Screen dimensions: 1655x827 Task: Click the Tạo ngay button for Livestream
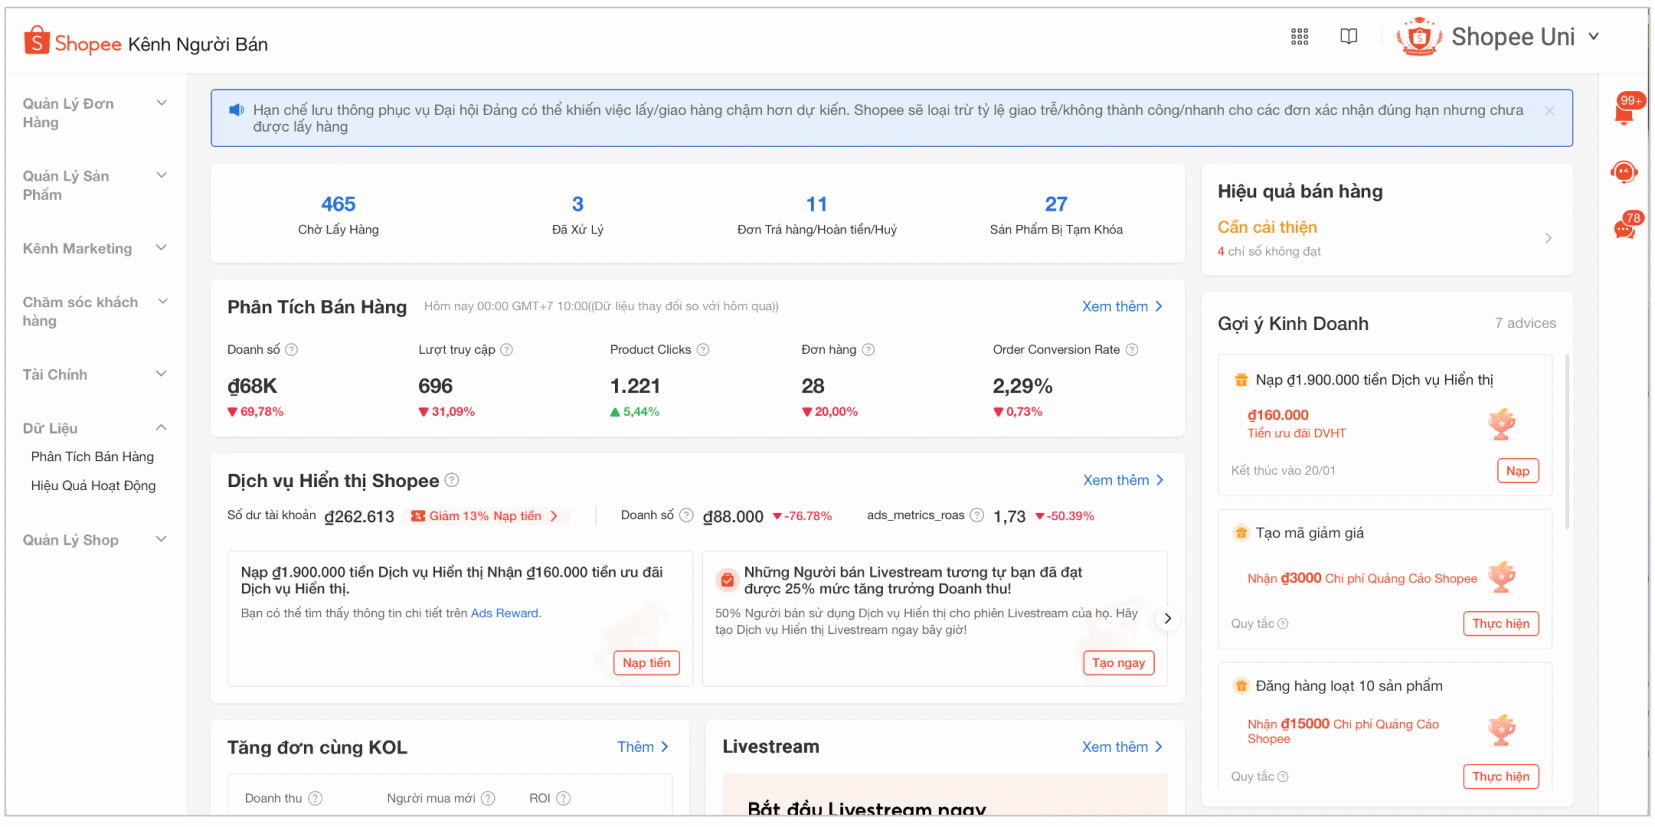(x=1118, y=663)
